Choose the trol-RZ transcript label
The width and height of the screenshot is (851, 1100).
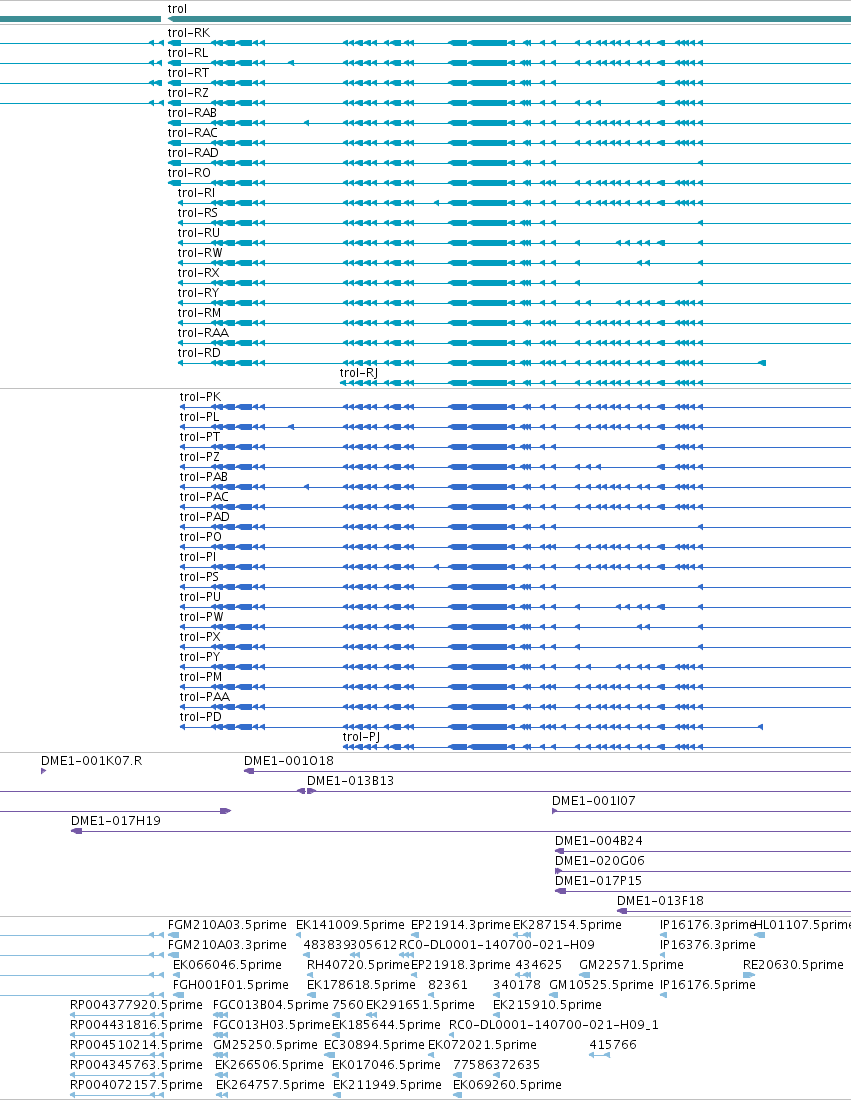[x=188, y=93]
